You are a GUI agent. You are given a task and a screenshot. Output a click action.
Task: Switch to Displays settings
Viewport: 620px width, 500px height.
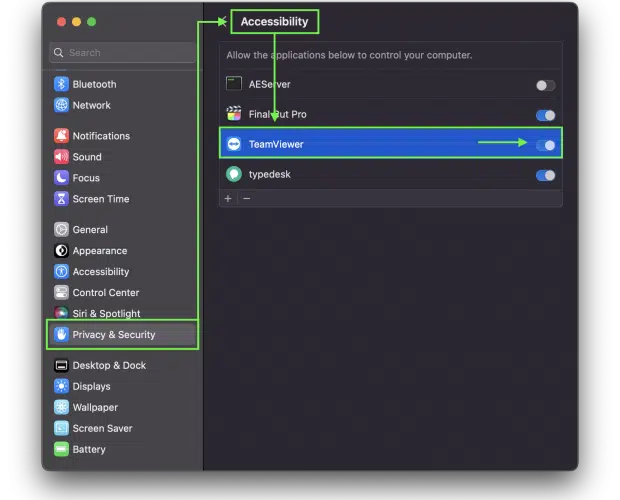pos(123,386)
